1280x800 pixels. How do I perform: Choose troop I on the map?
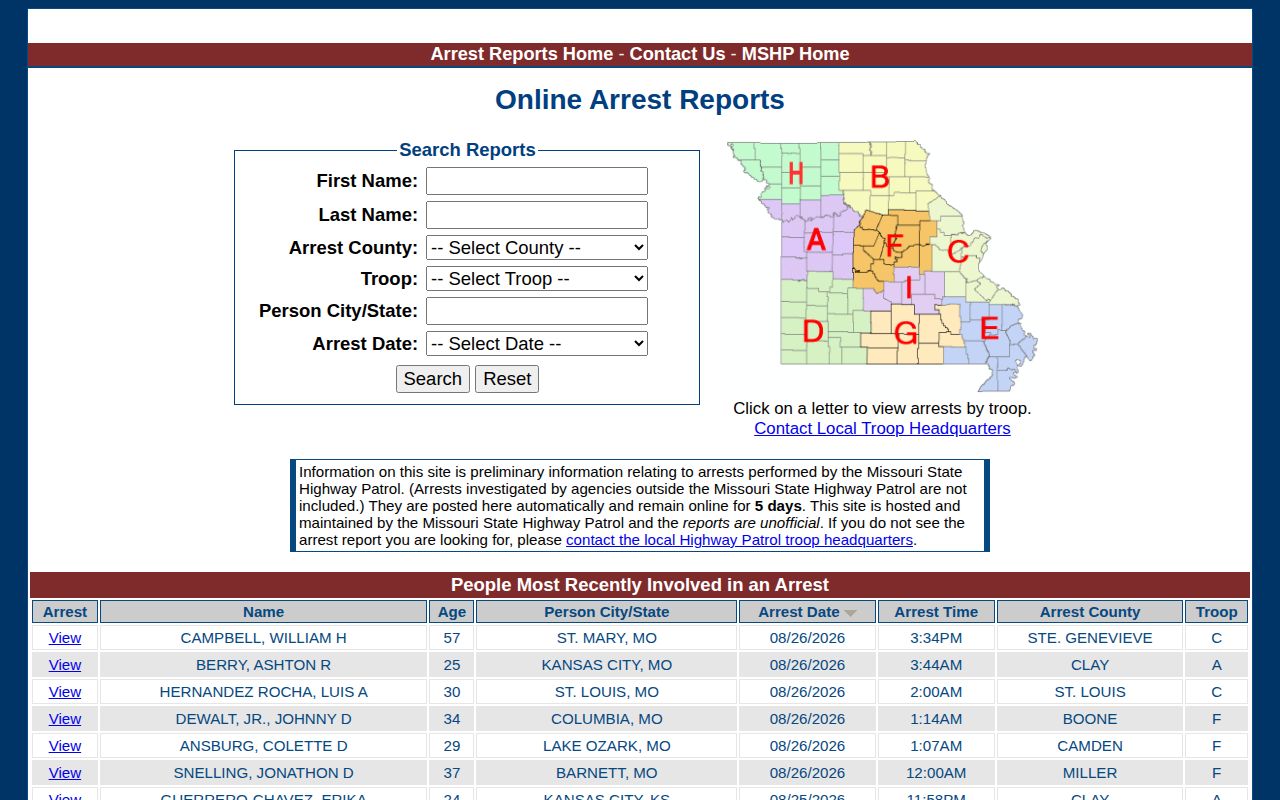[x=908, y=288]
